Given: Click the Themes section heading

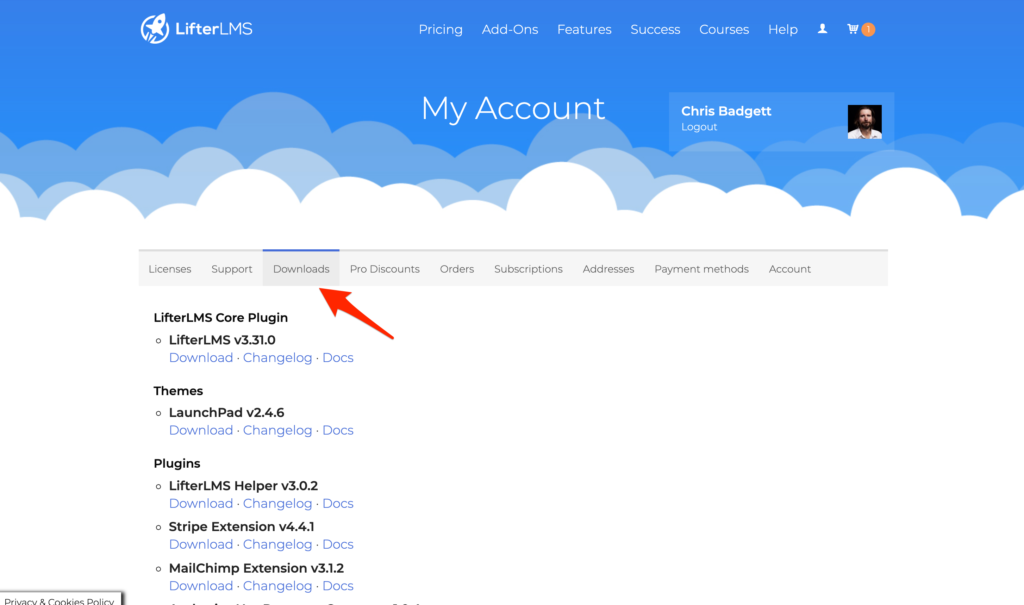Looking at the screenshot, I should (x=178, y=391).
